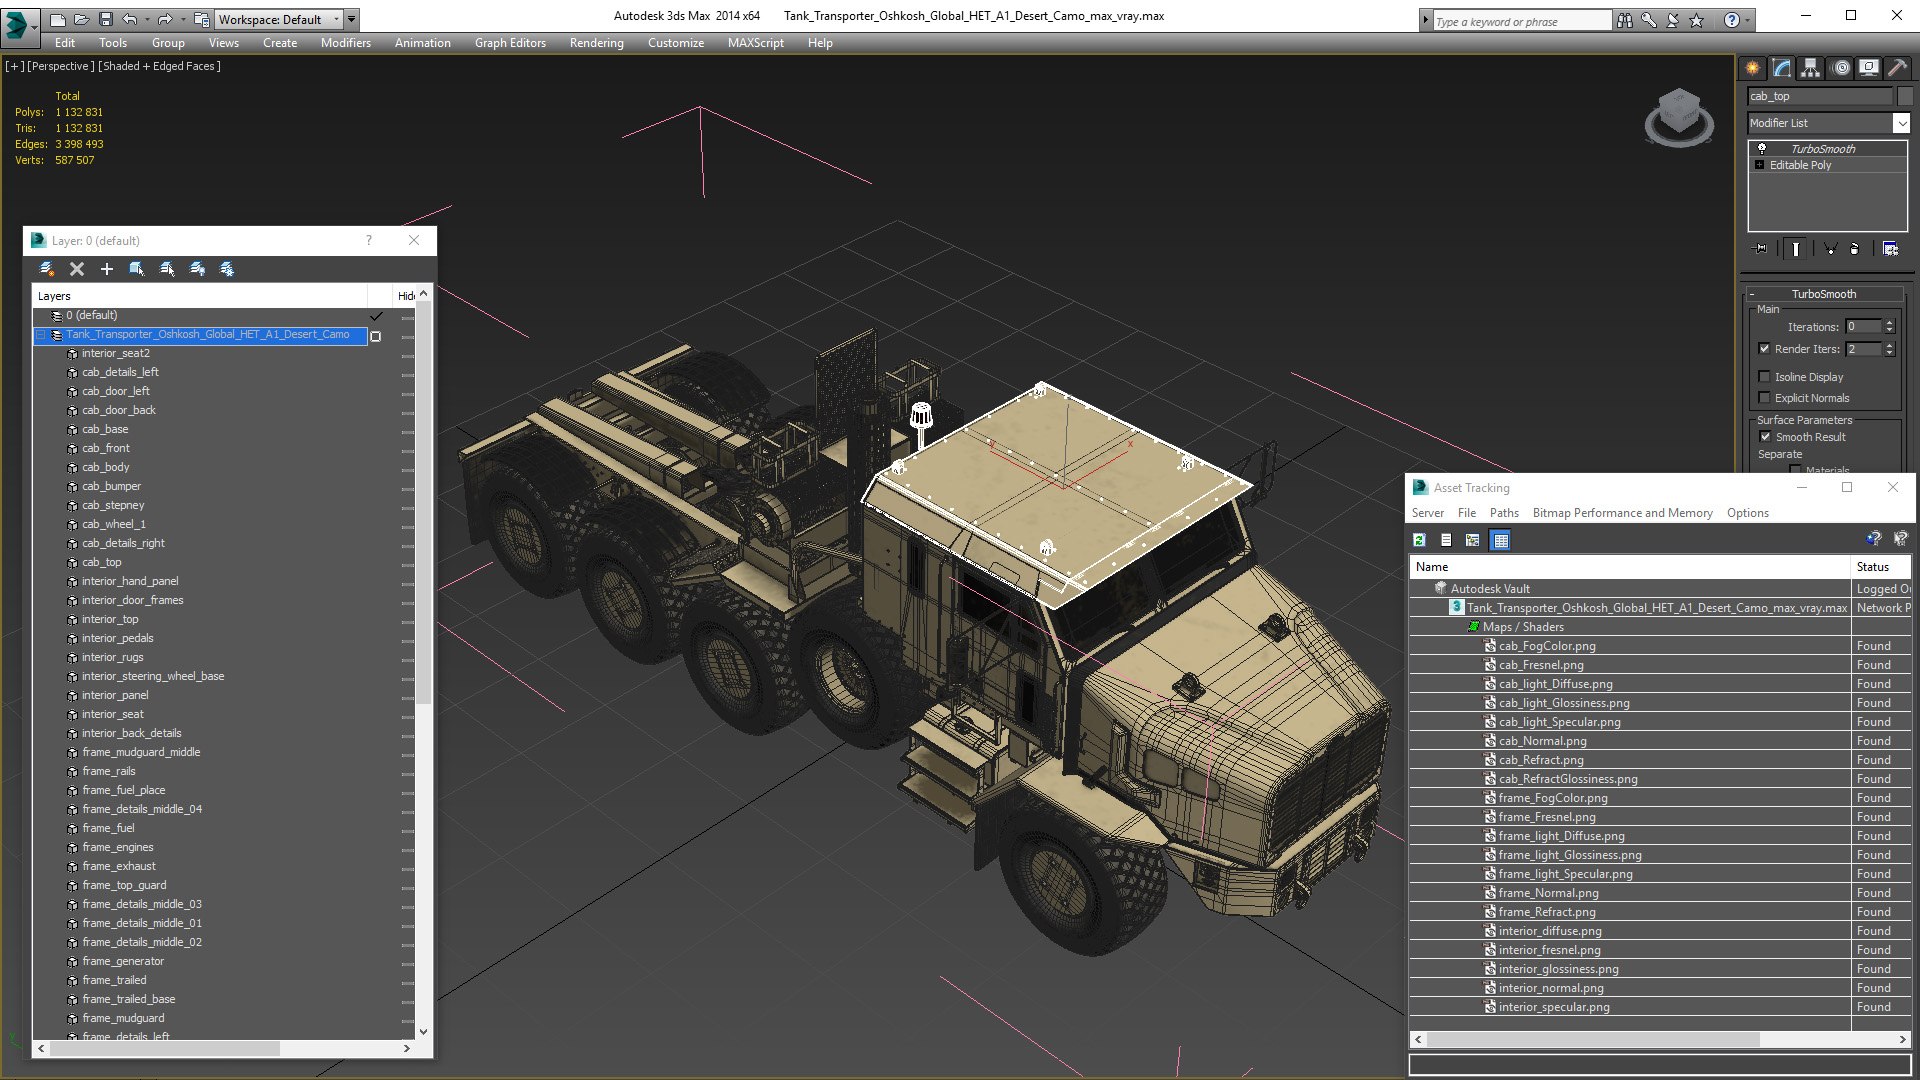This screenshot has height=1080, width=1920.
Task: Click Configure Modifier Sets icon
Action: point(1890,249)
